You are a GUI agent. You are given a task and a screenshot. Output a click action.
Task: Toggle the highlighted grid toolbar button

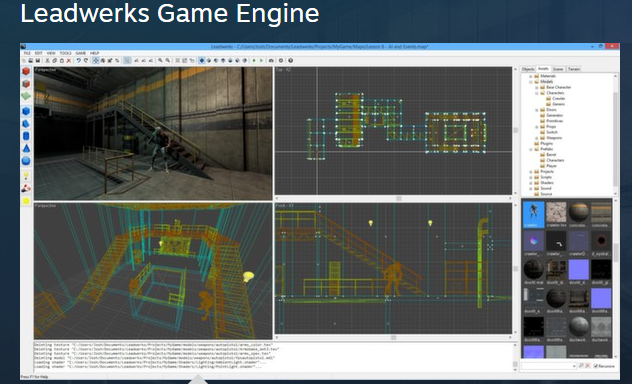[127, 60]
